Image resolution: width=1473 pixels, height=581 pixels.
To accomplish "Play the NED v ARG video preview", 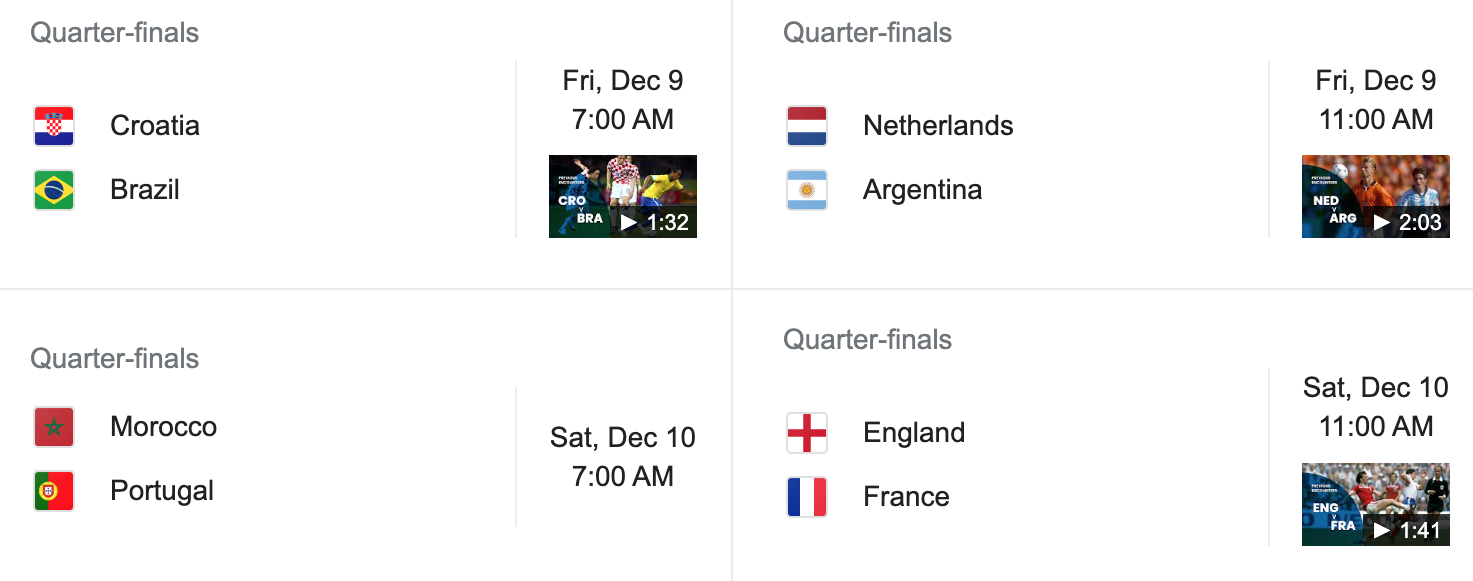I will [1376, 196].
